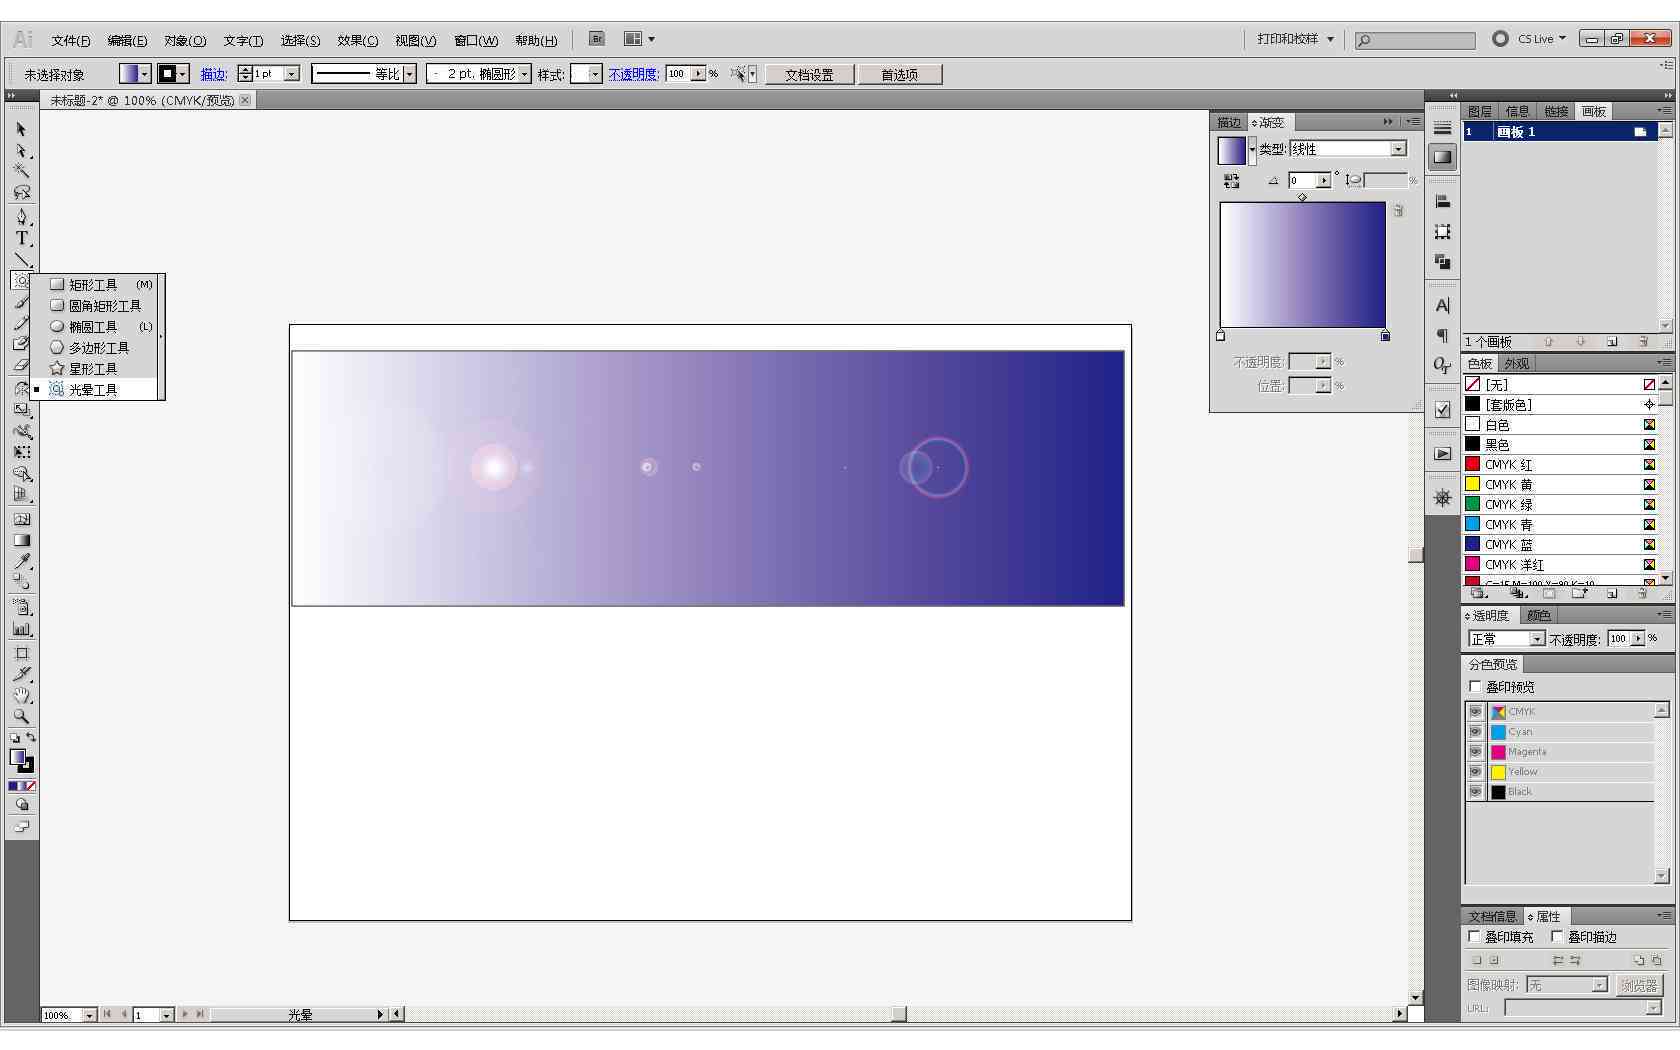Viewport: 1680px width, 1050px height.
Task: Select the Artboard tool
Action: (x=21, y=653)
